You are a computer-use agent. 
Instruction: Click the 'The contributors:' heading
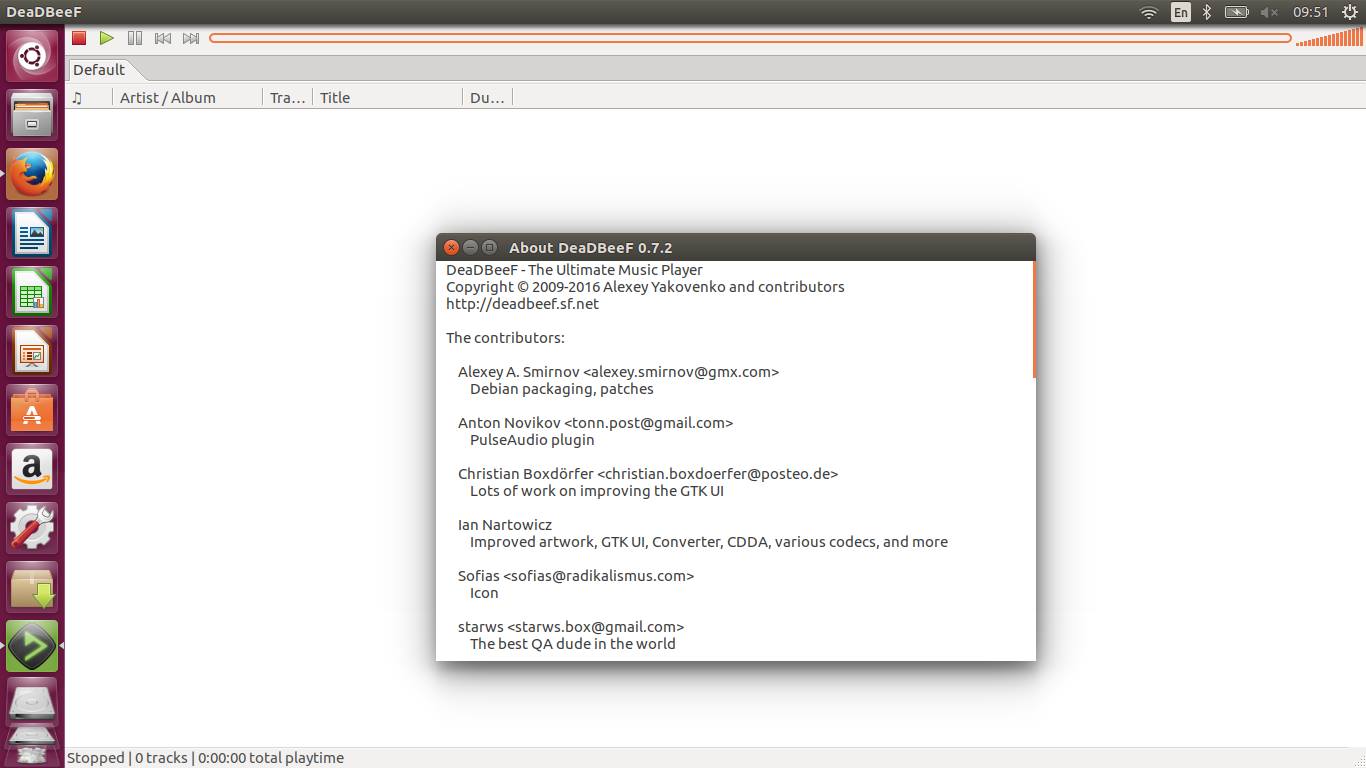click(505, 338)
